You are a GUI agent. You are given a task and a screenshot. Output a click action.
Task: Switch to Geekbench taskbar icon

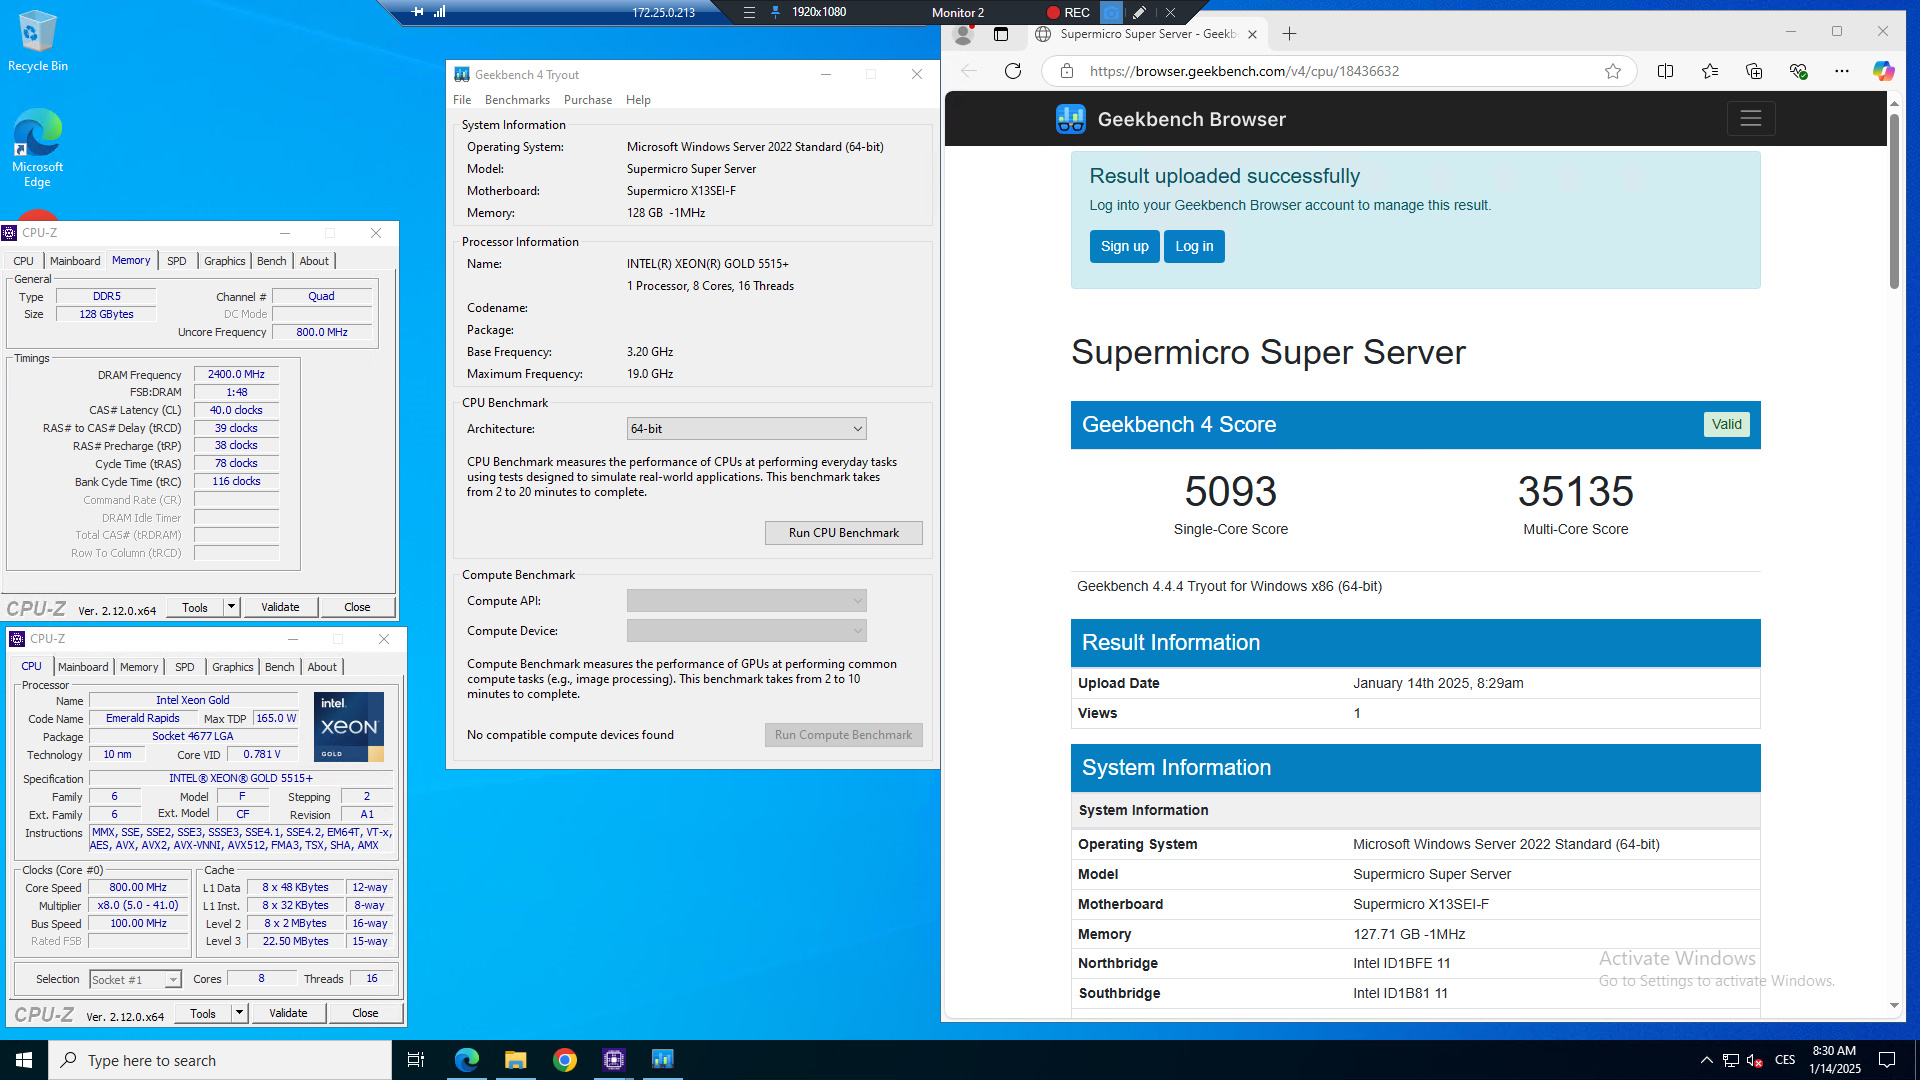pos(663,1060)
